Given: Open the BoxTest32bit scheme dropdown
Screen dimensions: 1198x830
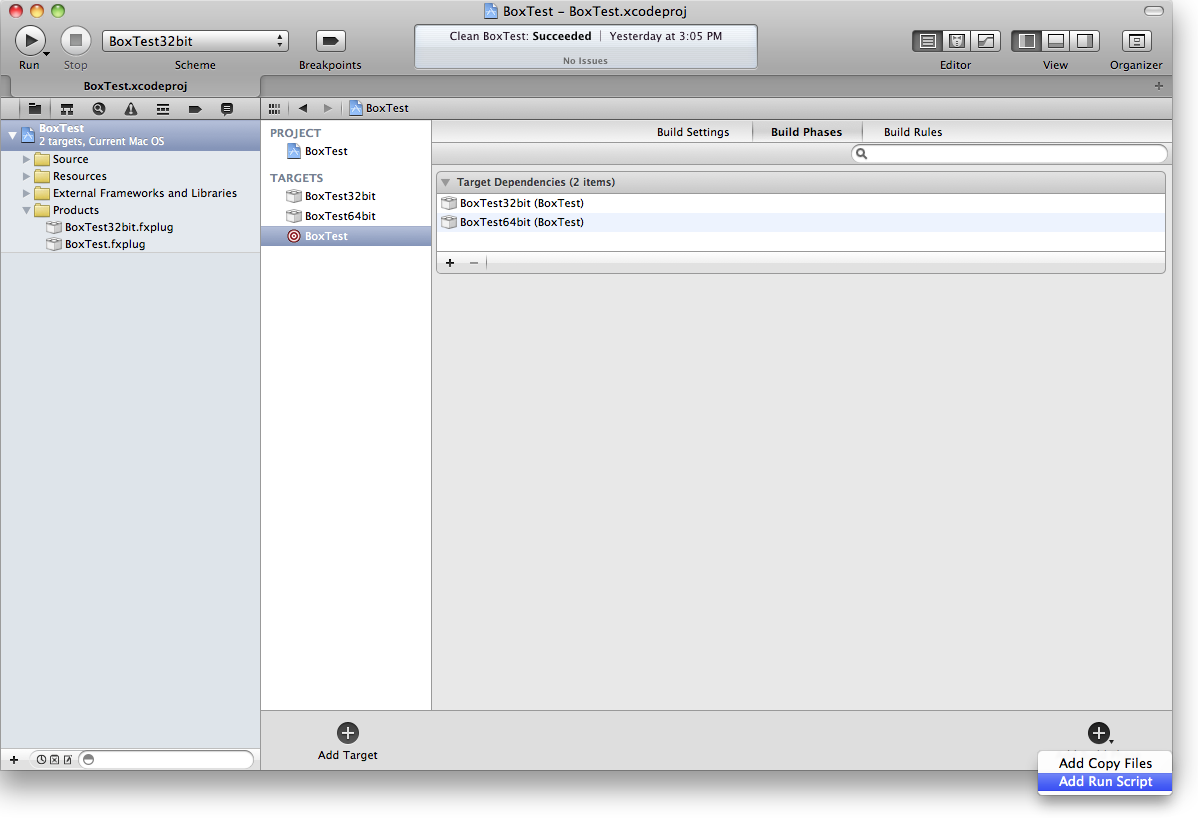Looking at the screenshot, I should [x=195, y=41].
